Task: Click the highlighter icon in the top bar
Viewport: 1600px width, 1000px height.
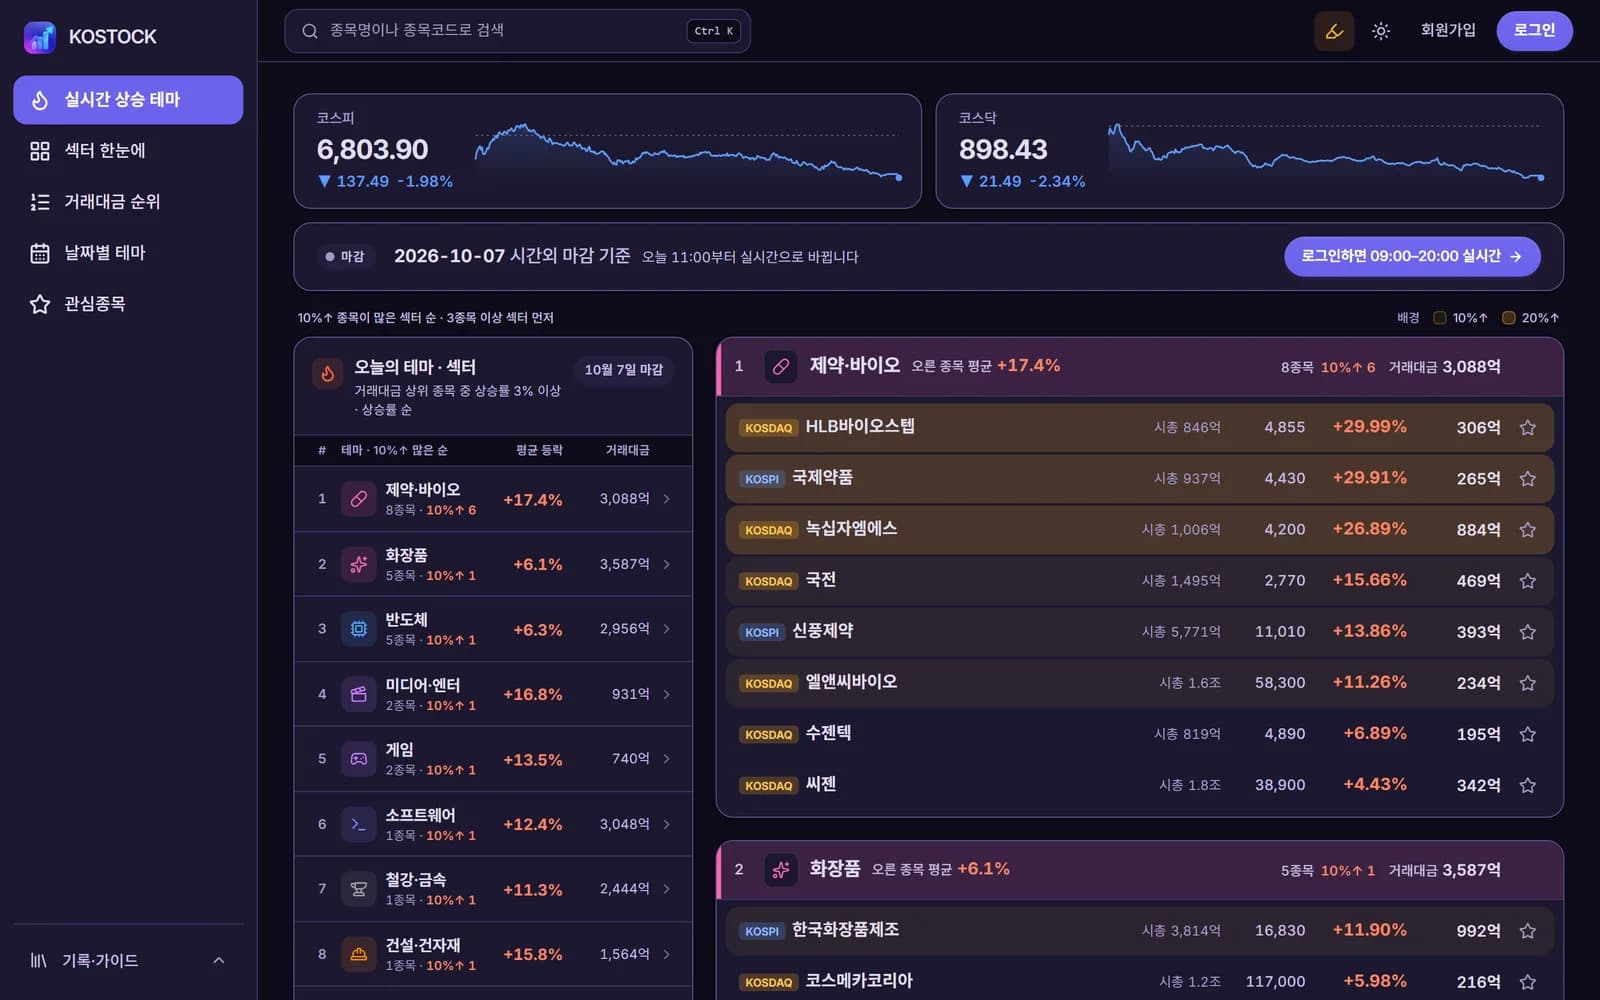Action: (1334, 31)
